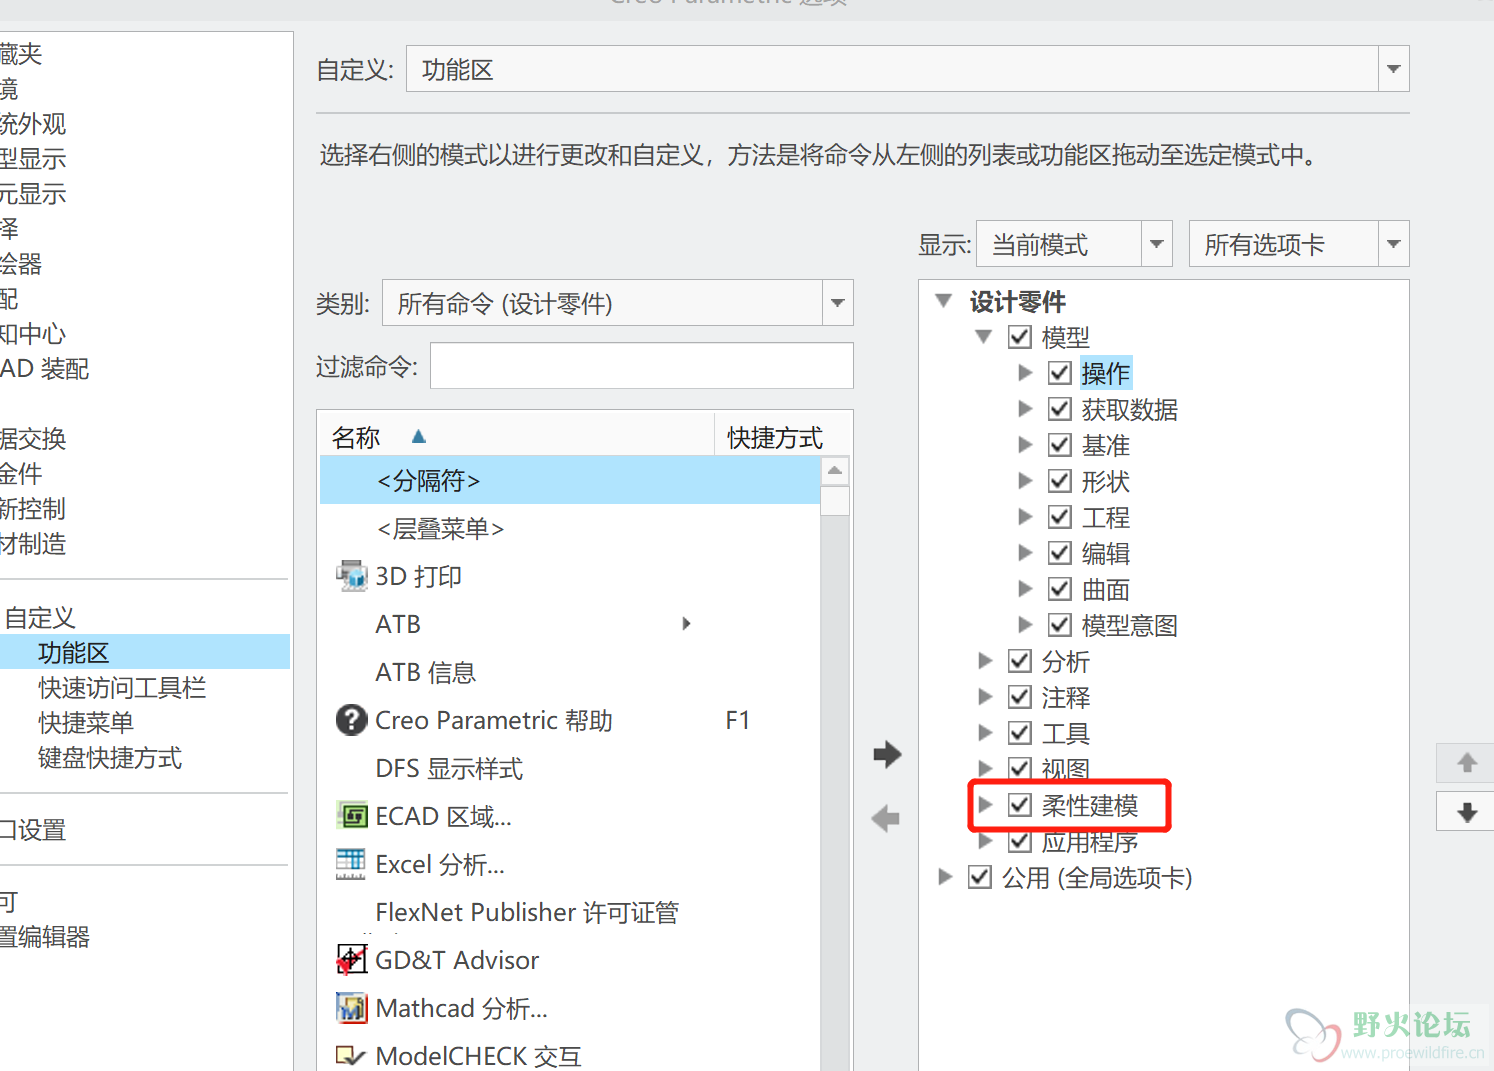The height and width of the screenshot is (1071, 1494).
Task: Expand the 操作 tree node
Action: (1025, 373)
